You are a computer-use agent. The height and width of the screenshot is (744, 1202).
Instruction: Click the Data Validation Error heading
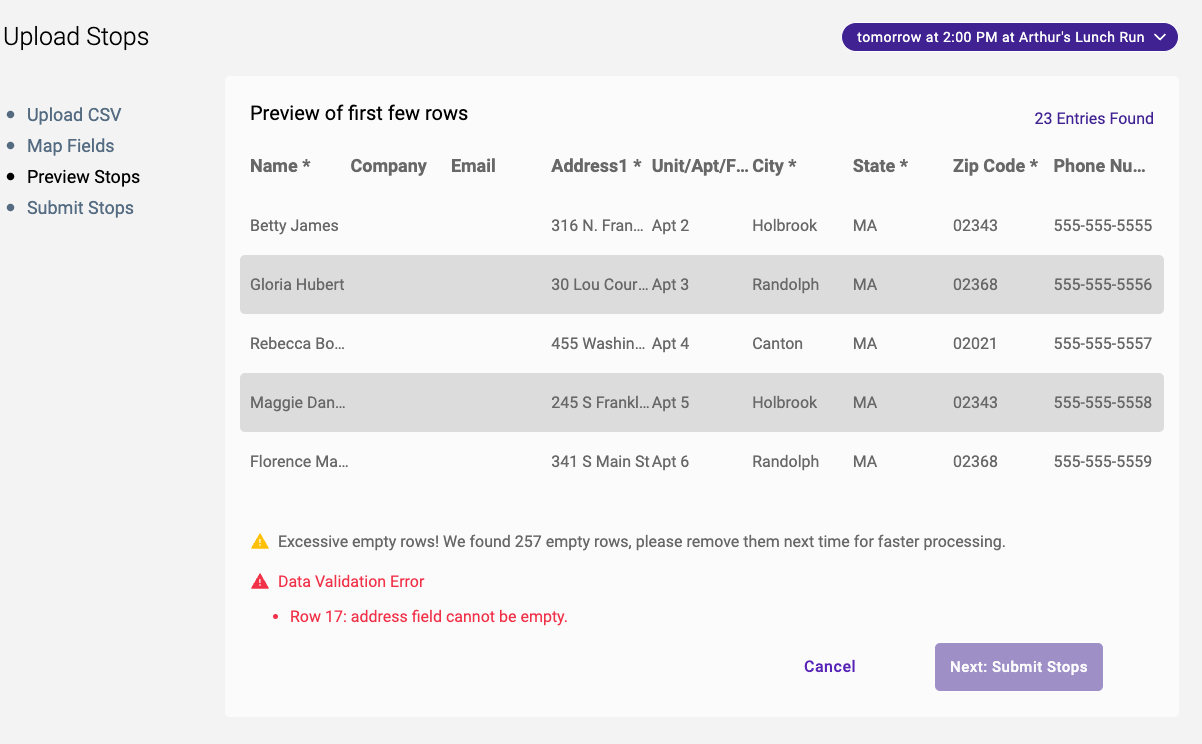coord(351,582)
